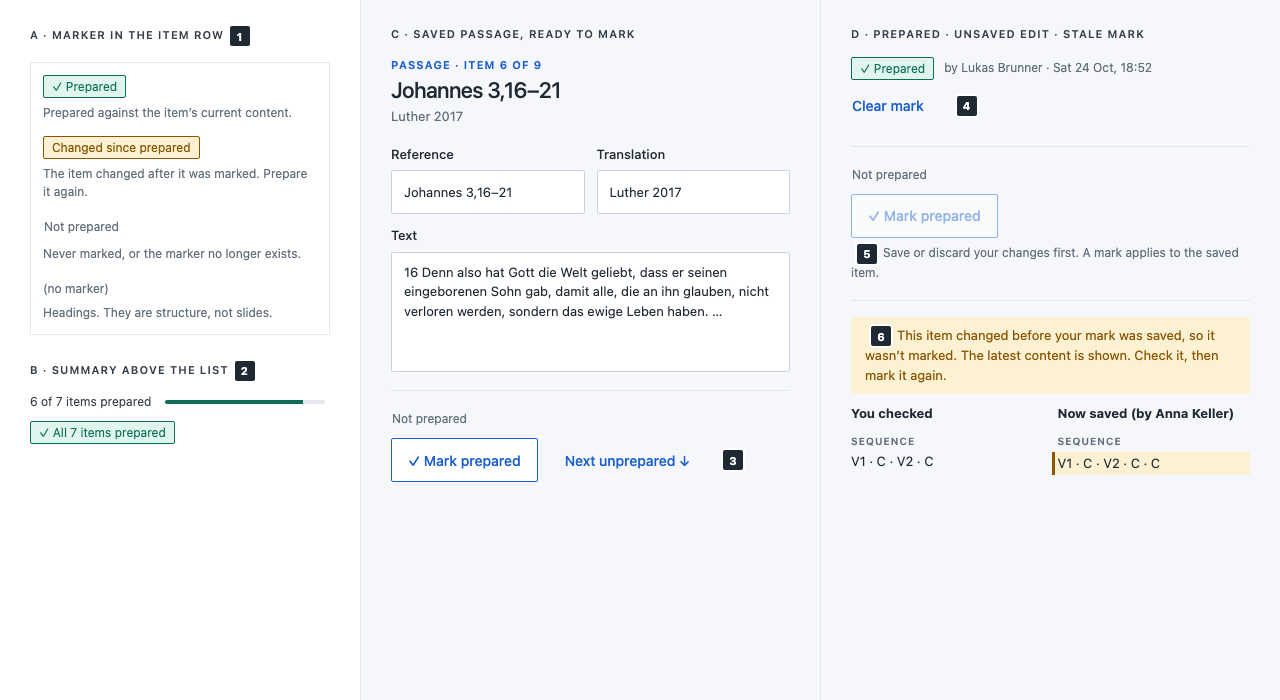Click the warning This item changed before your mark
The image size is (1280, 700).
pyautogui.click(x=1050, y=355)
